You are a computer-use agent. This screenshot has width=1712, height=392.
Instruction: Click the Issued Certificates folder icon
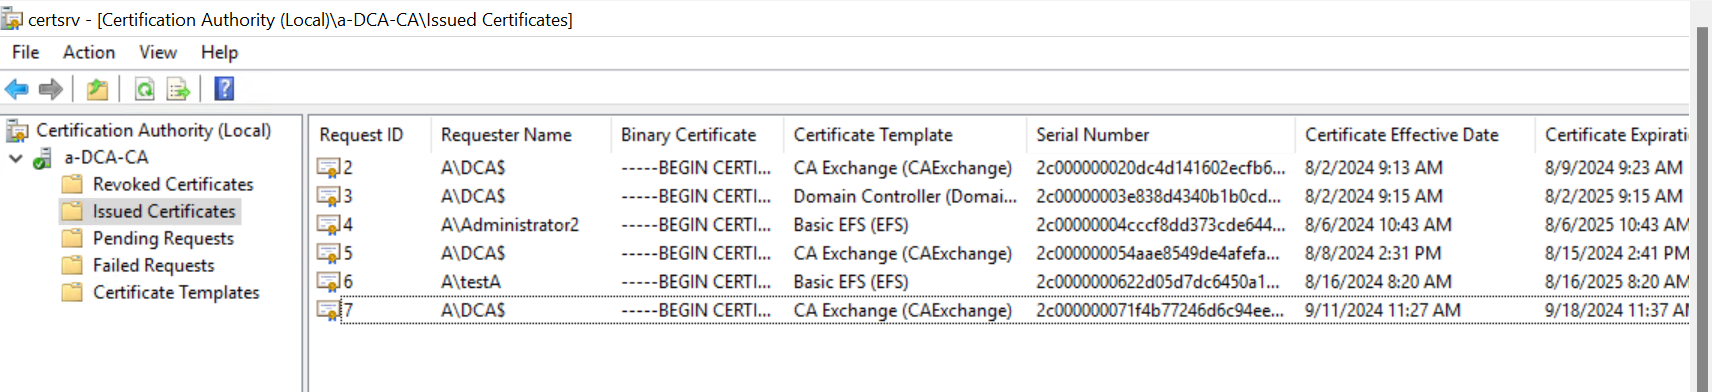point(72,212)
